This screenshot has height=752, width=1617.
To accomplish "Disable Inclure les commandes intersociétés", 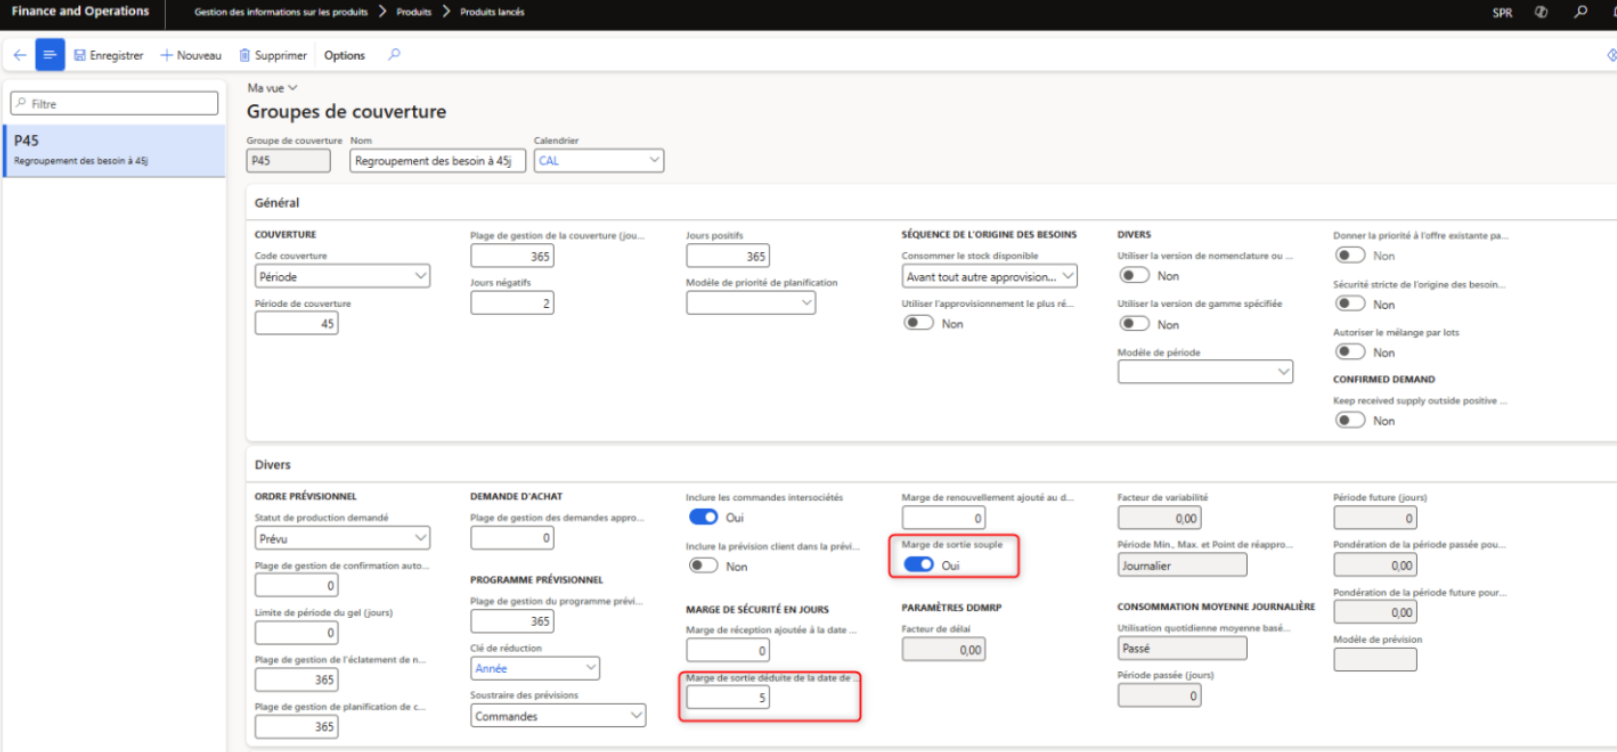I will point(703,517).
